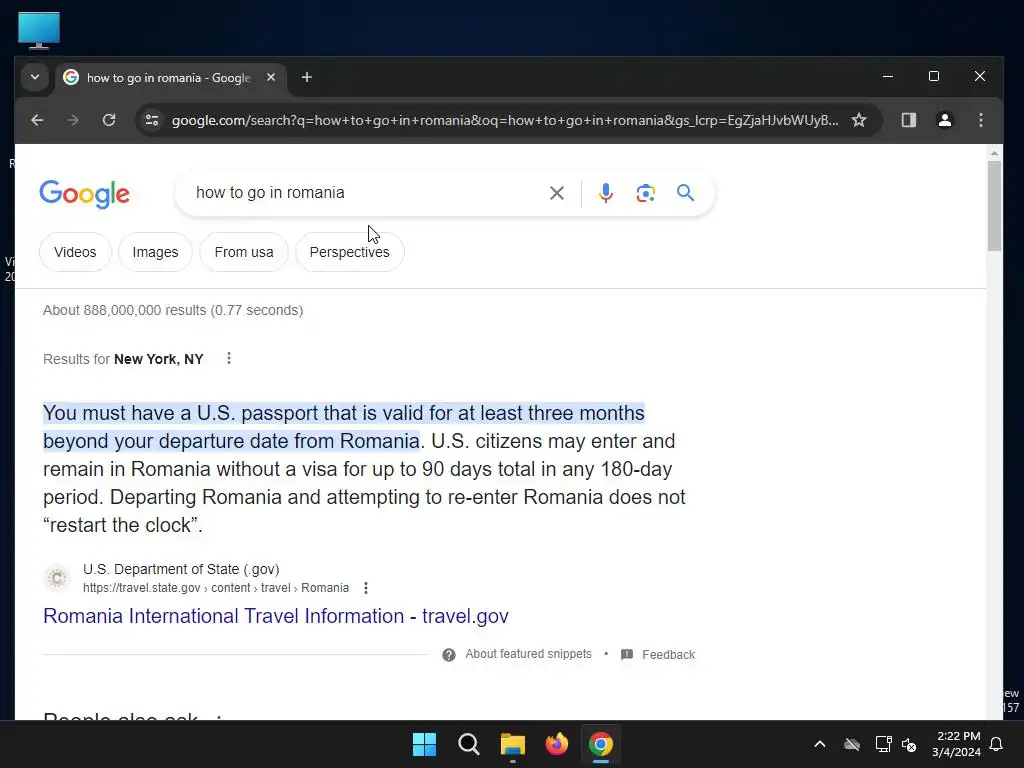
Task: Open the network display tray icon
Action: coord(883,744)
